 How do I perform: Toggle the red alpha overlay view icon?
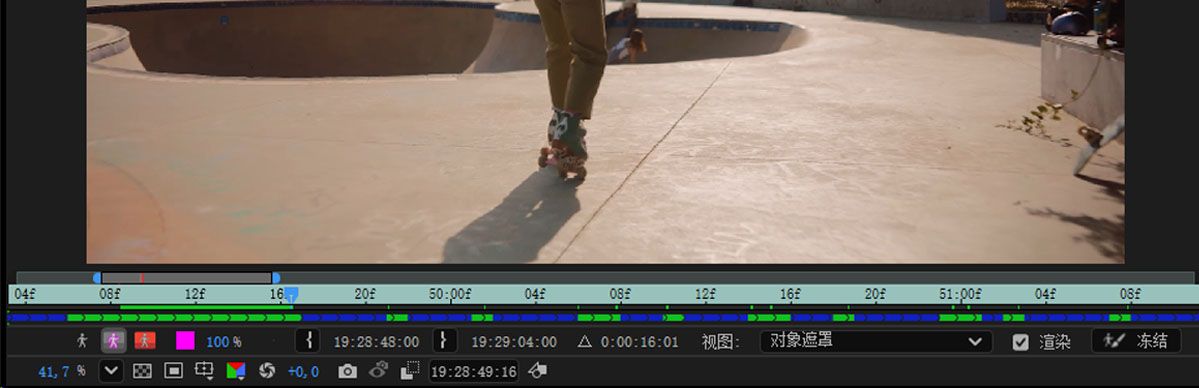pos(145,341)
